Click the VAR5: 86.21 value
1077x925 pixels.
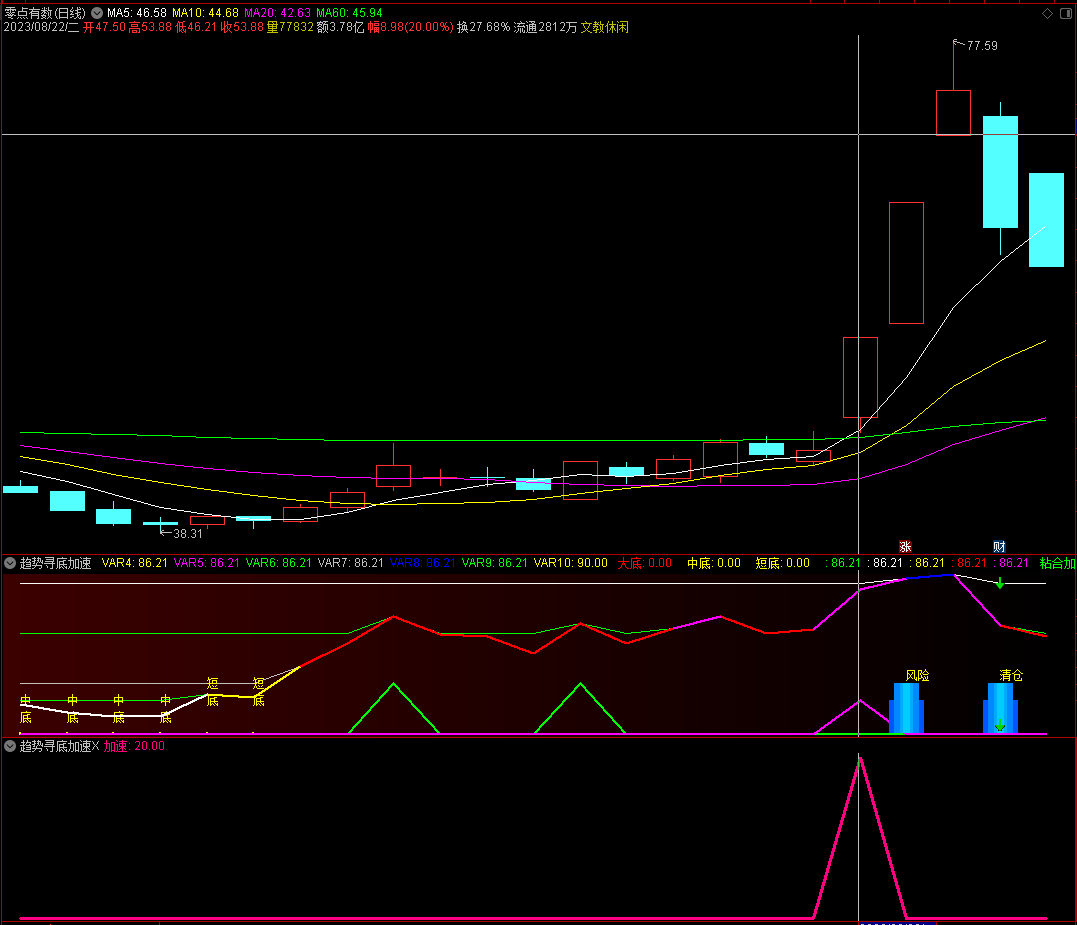(x=207, y=563)
